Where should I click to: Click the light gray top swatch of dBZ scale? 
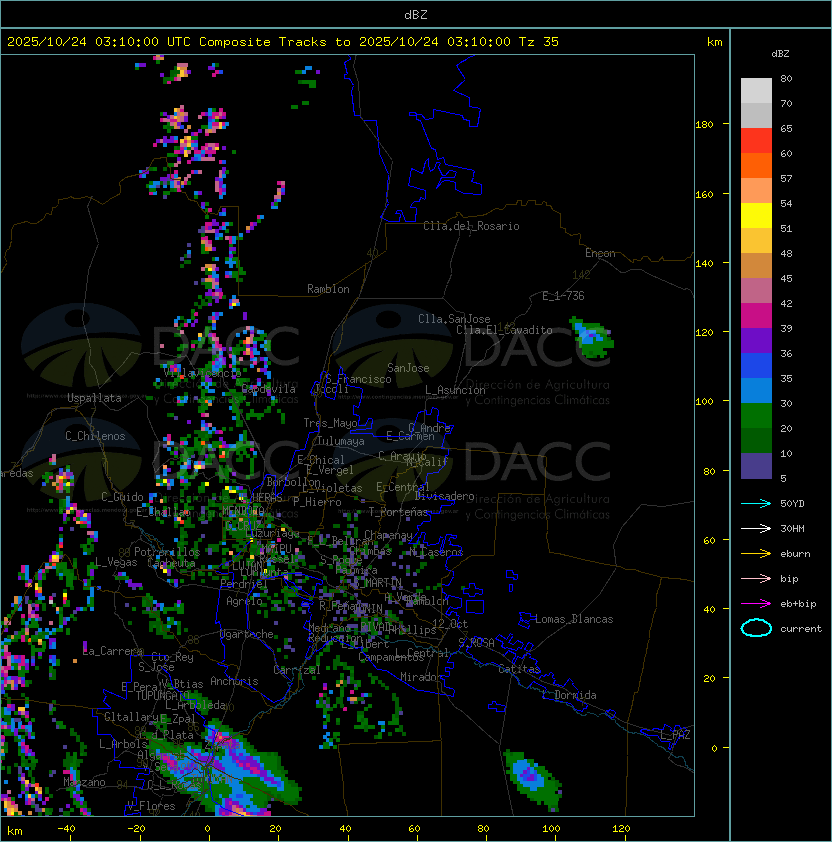coord(756,91)
